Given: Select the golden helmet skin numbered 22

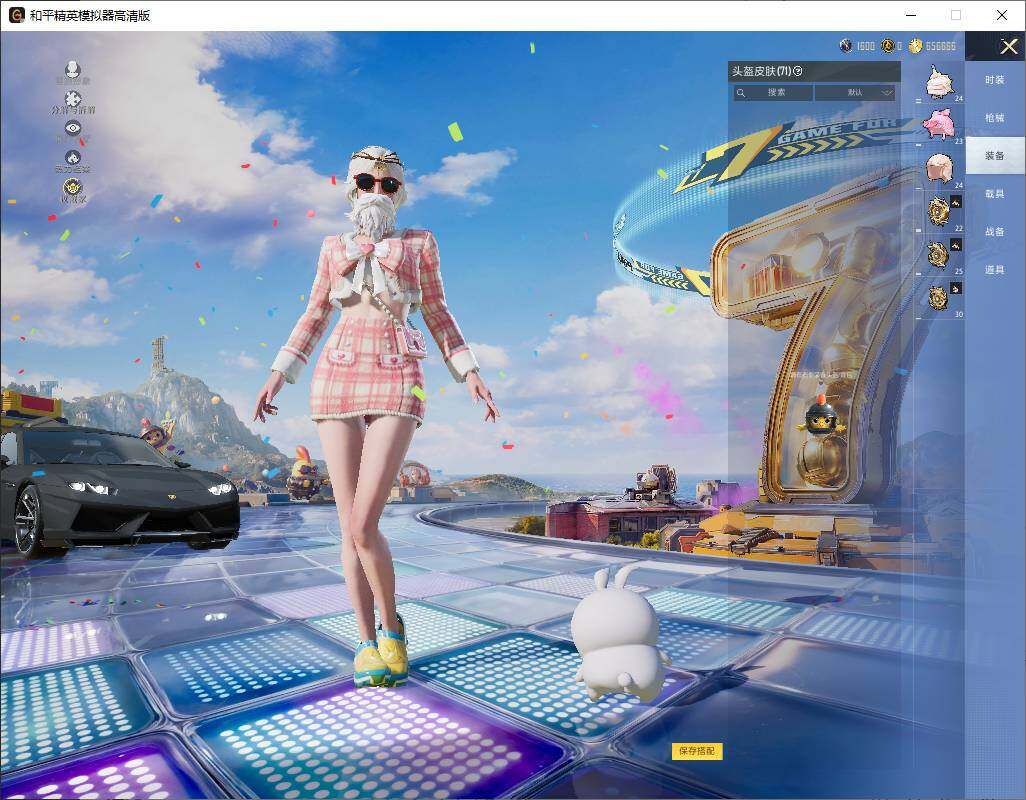Looking at the screenshot, I should (939, 211).
